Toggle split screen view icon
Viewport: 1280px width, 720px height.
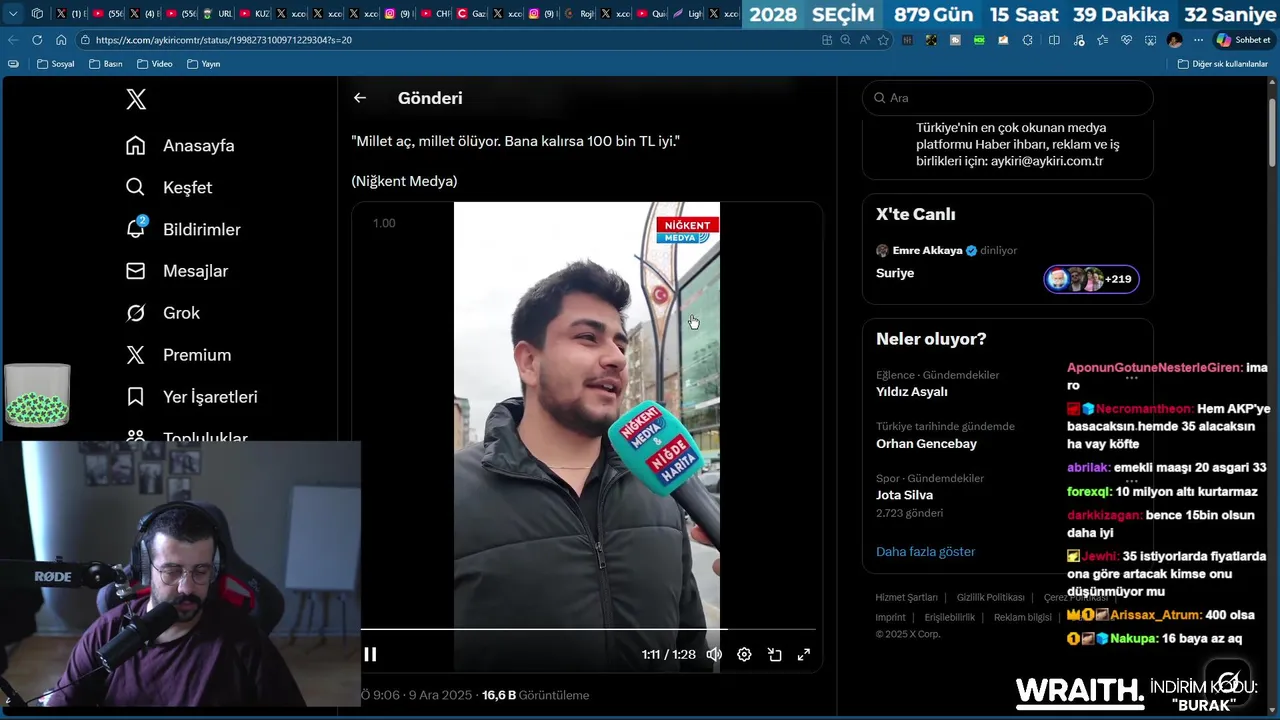[1054, 40]
